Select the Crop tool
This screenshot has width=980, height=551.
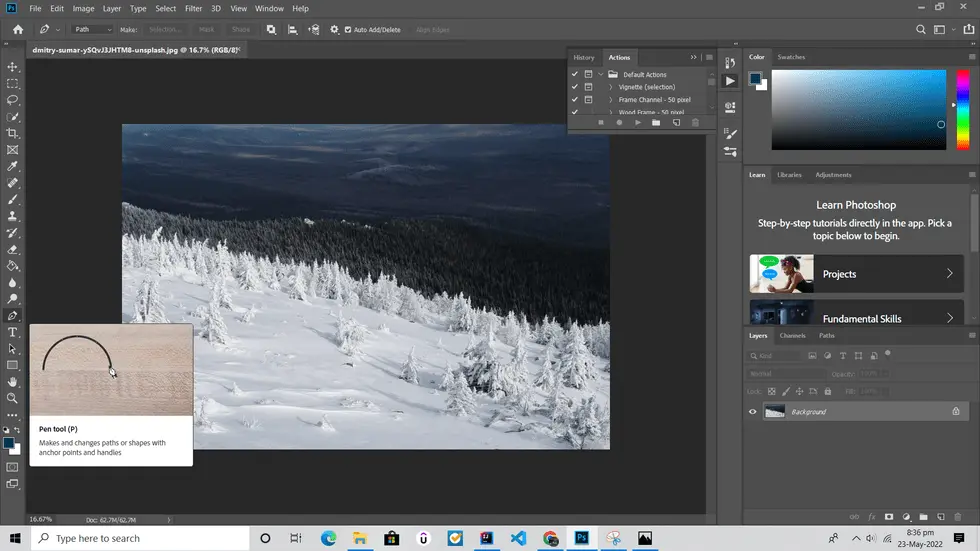click(x=13, y=133)
